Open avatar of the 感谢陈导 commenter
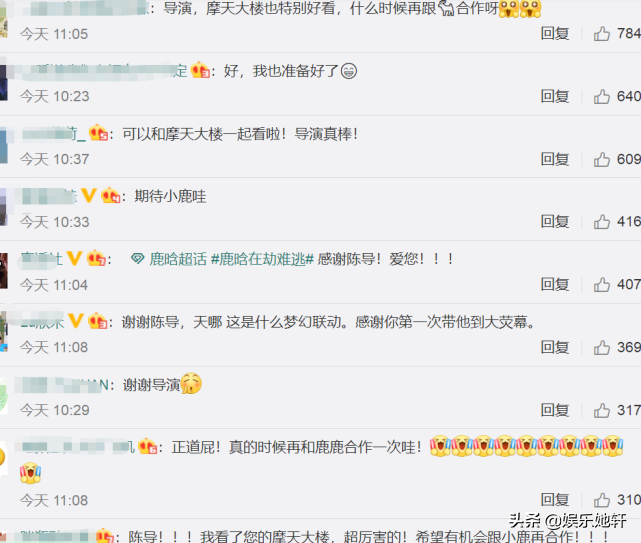Image resolution: width=641 pixels, height=543 pixels. click(4, 271)
